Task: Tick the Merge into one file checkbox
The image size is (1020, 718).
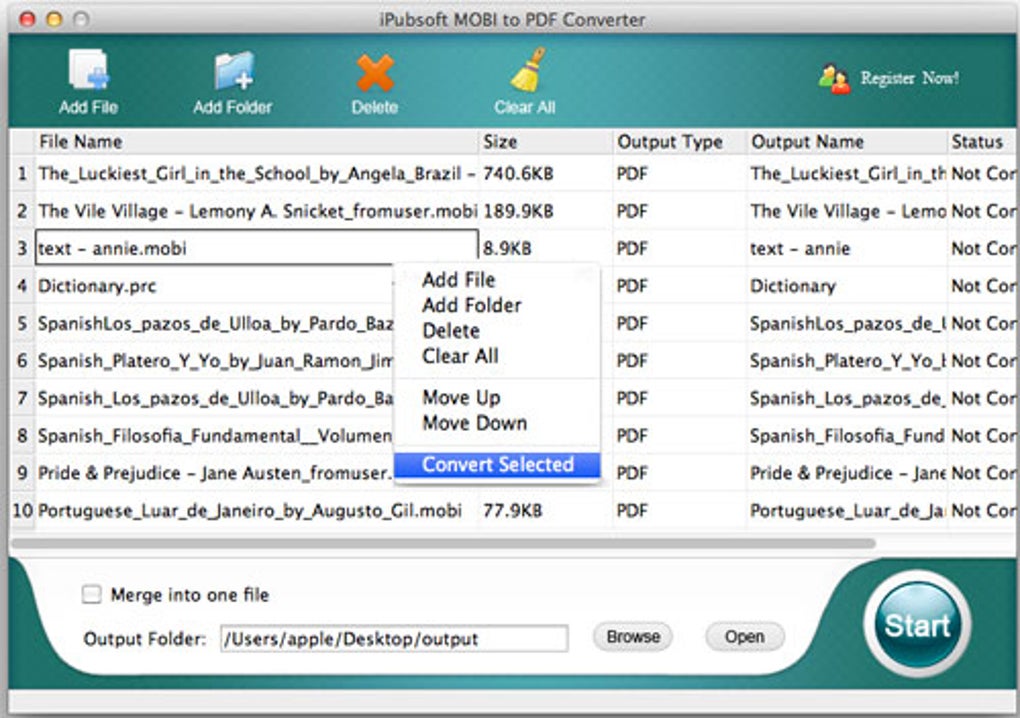Action: (x=92, y=594)
